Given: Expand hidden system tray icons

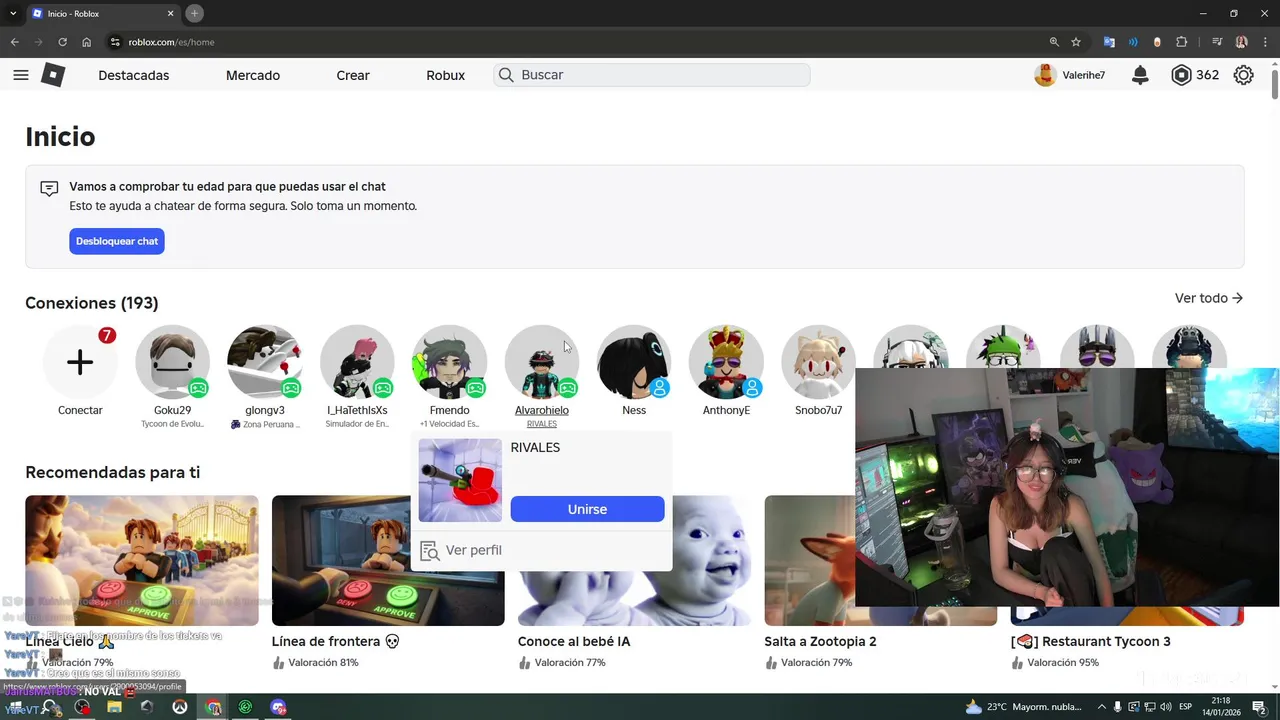Looking at the screenshot, I should click(x=1102, y=707).
